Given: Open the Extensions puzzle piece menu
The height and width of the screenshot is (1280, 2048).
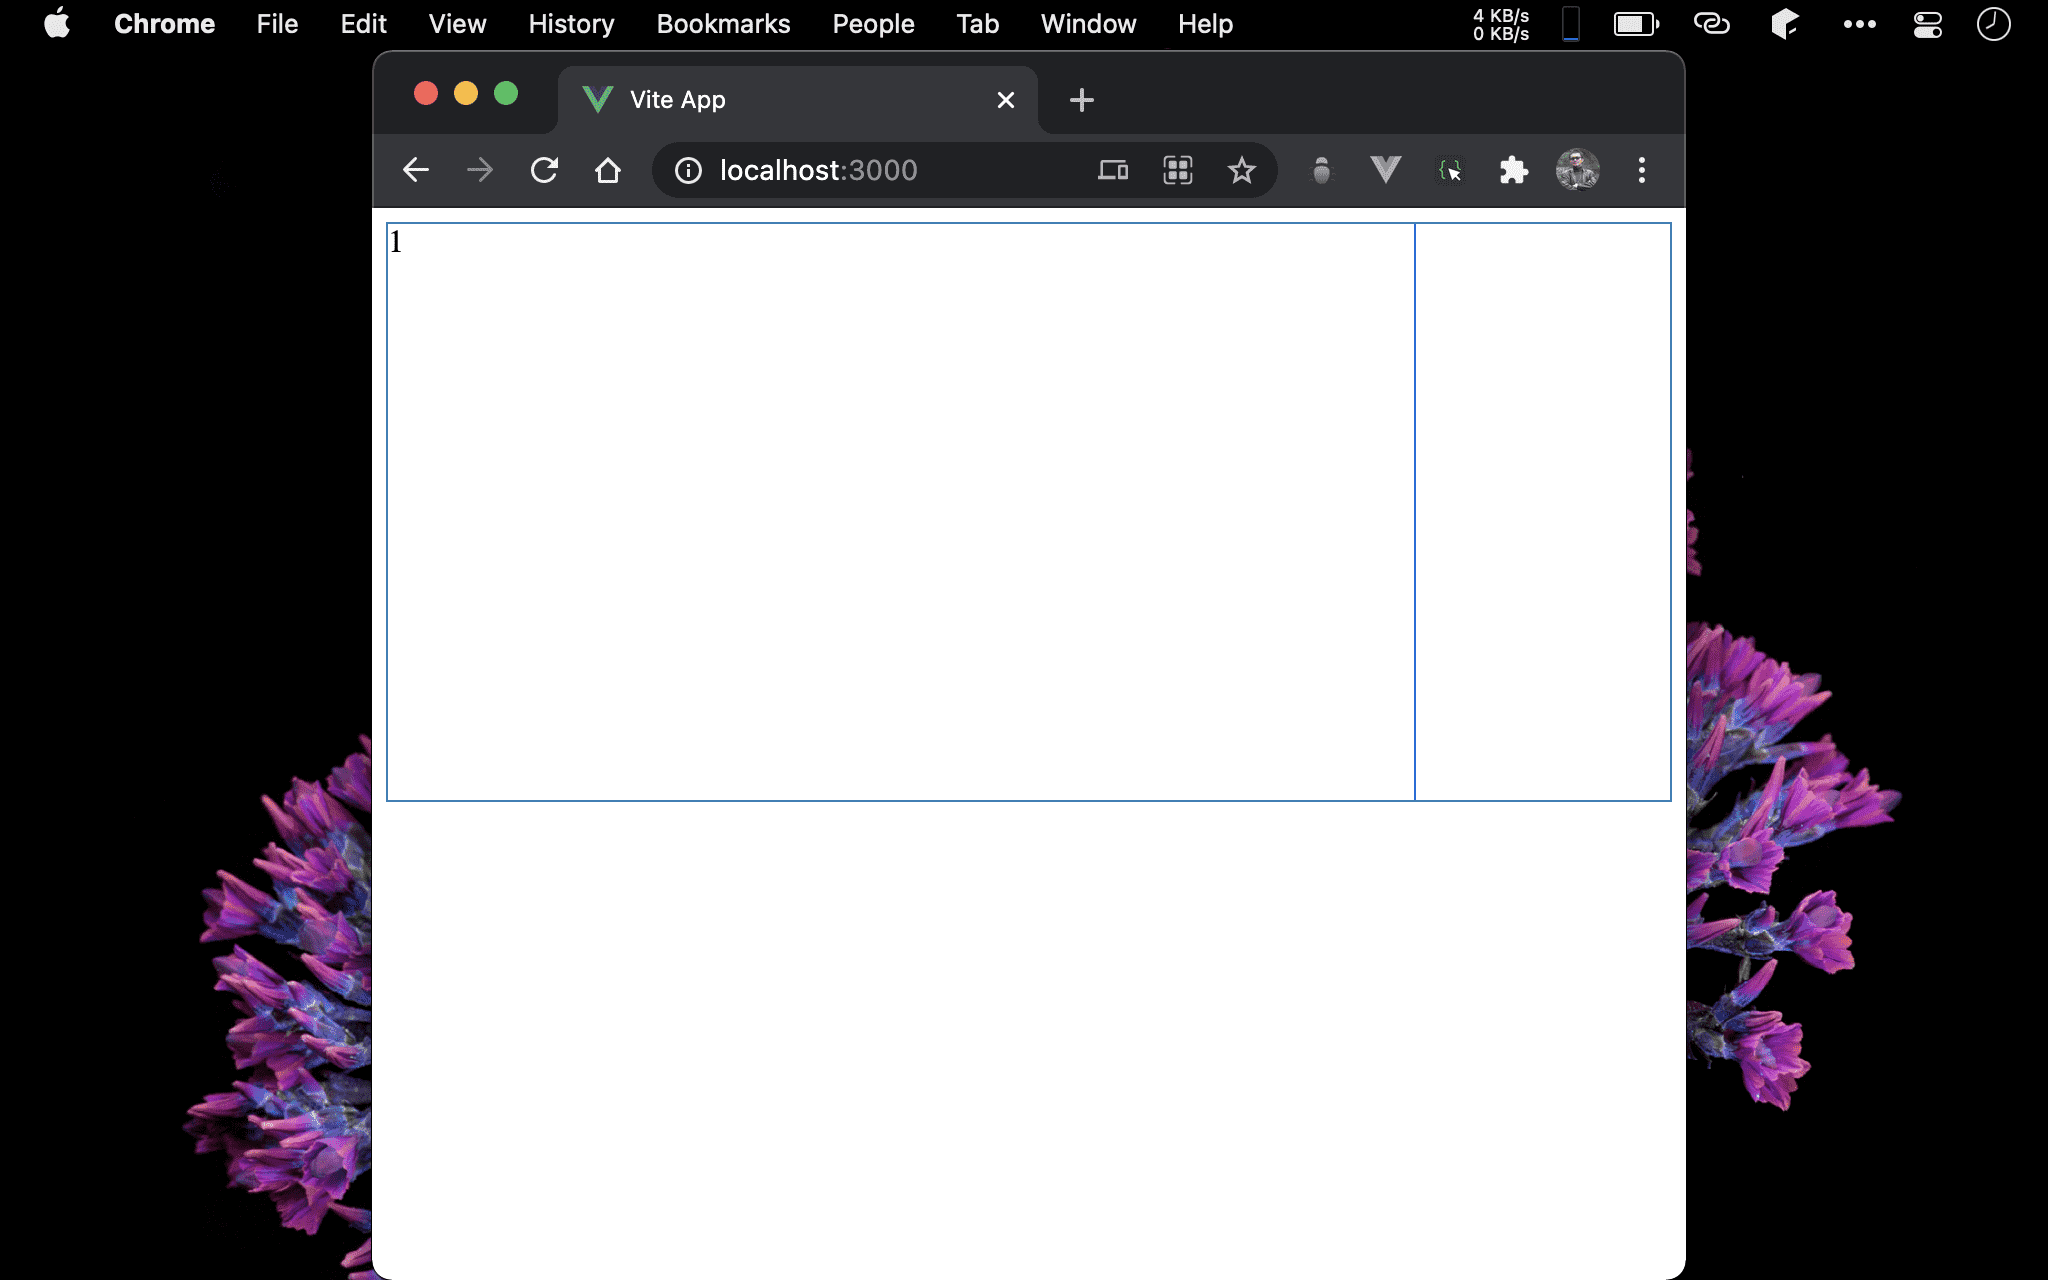Looking at the screenshot, I should pyautogui.click(x=1513, y=170).
